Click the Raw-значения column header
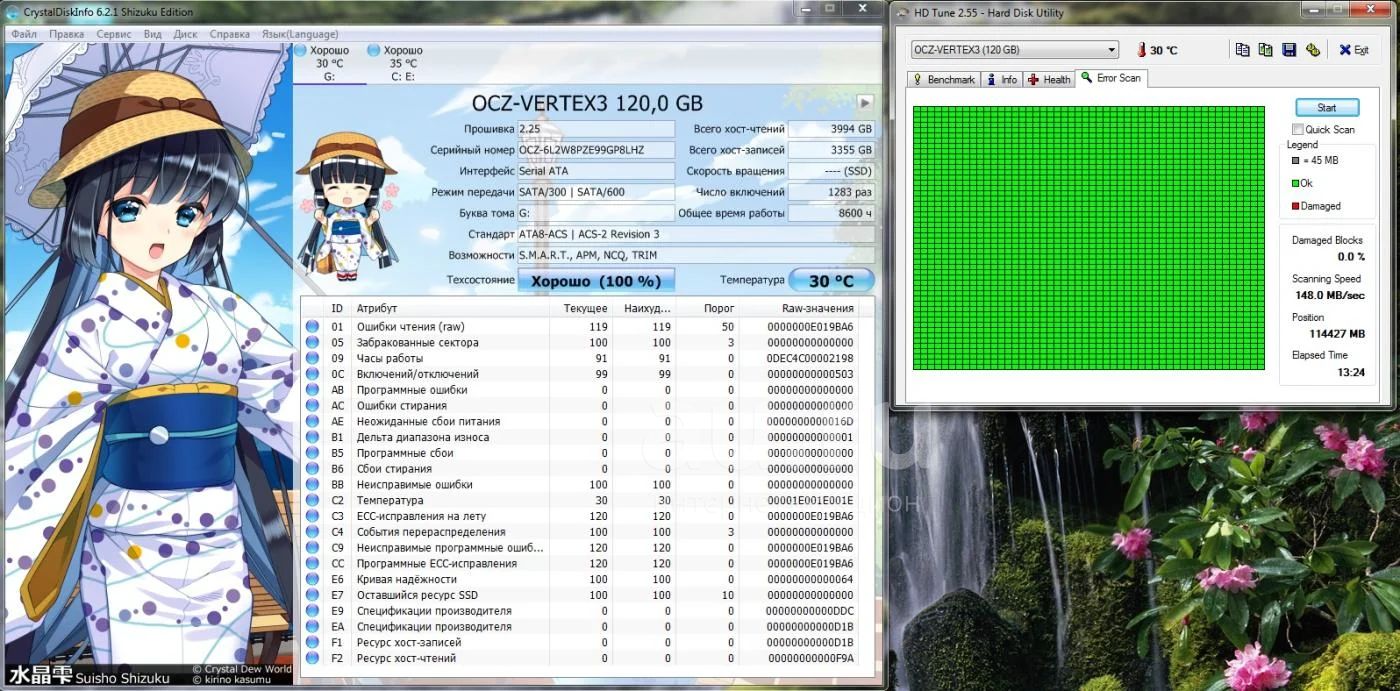The image size is (1400, 691). coord(799,308)
